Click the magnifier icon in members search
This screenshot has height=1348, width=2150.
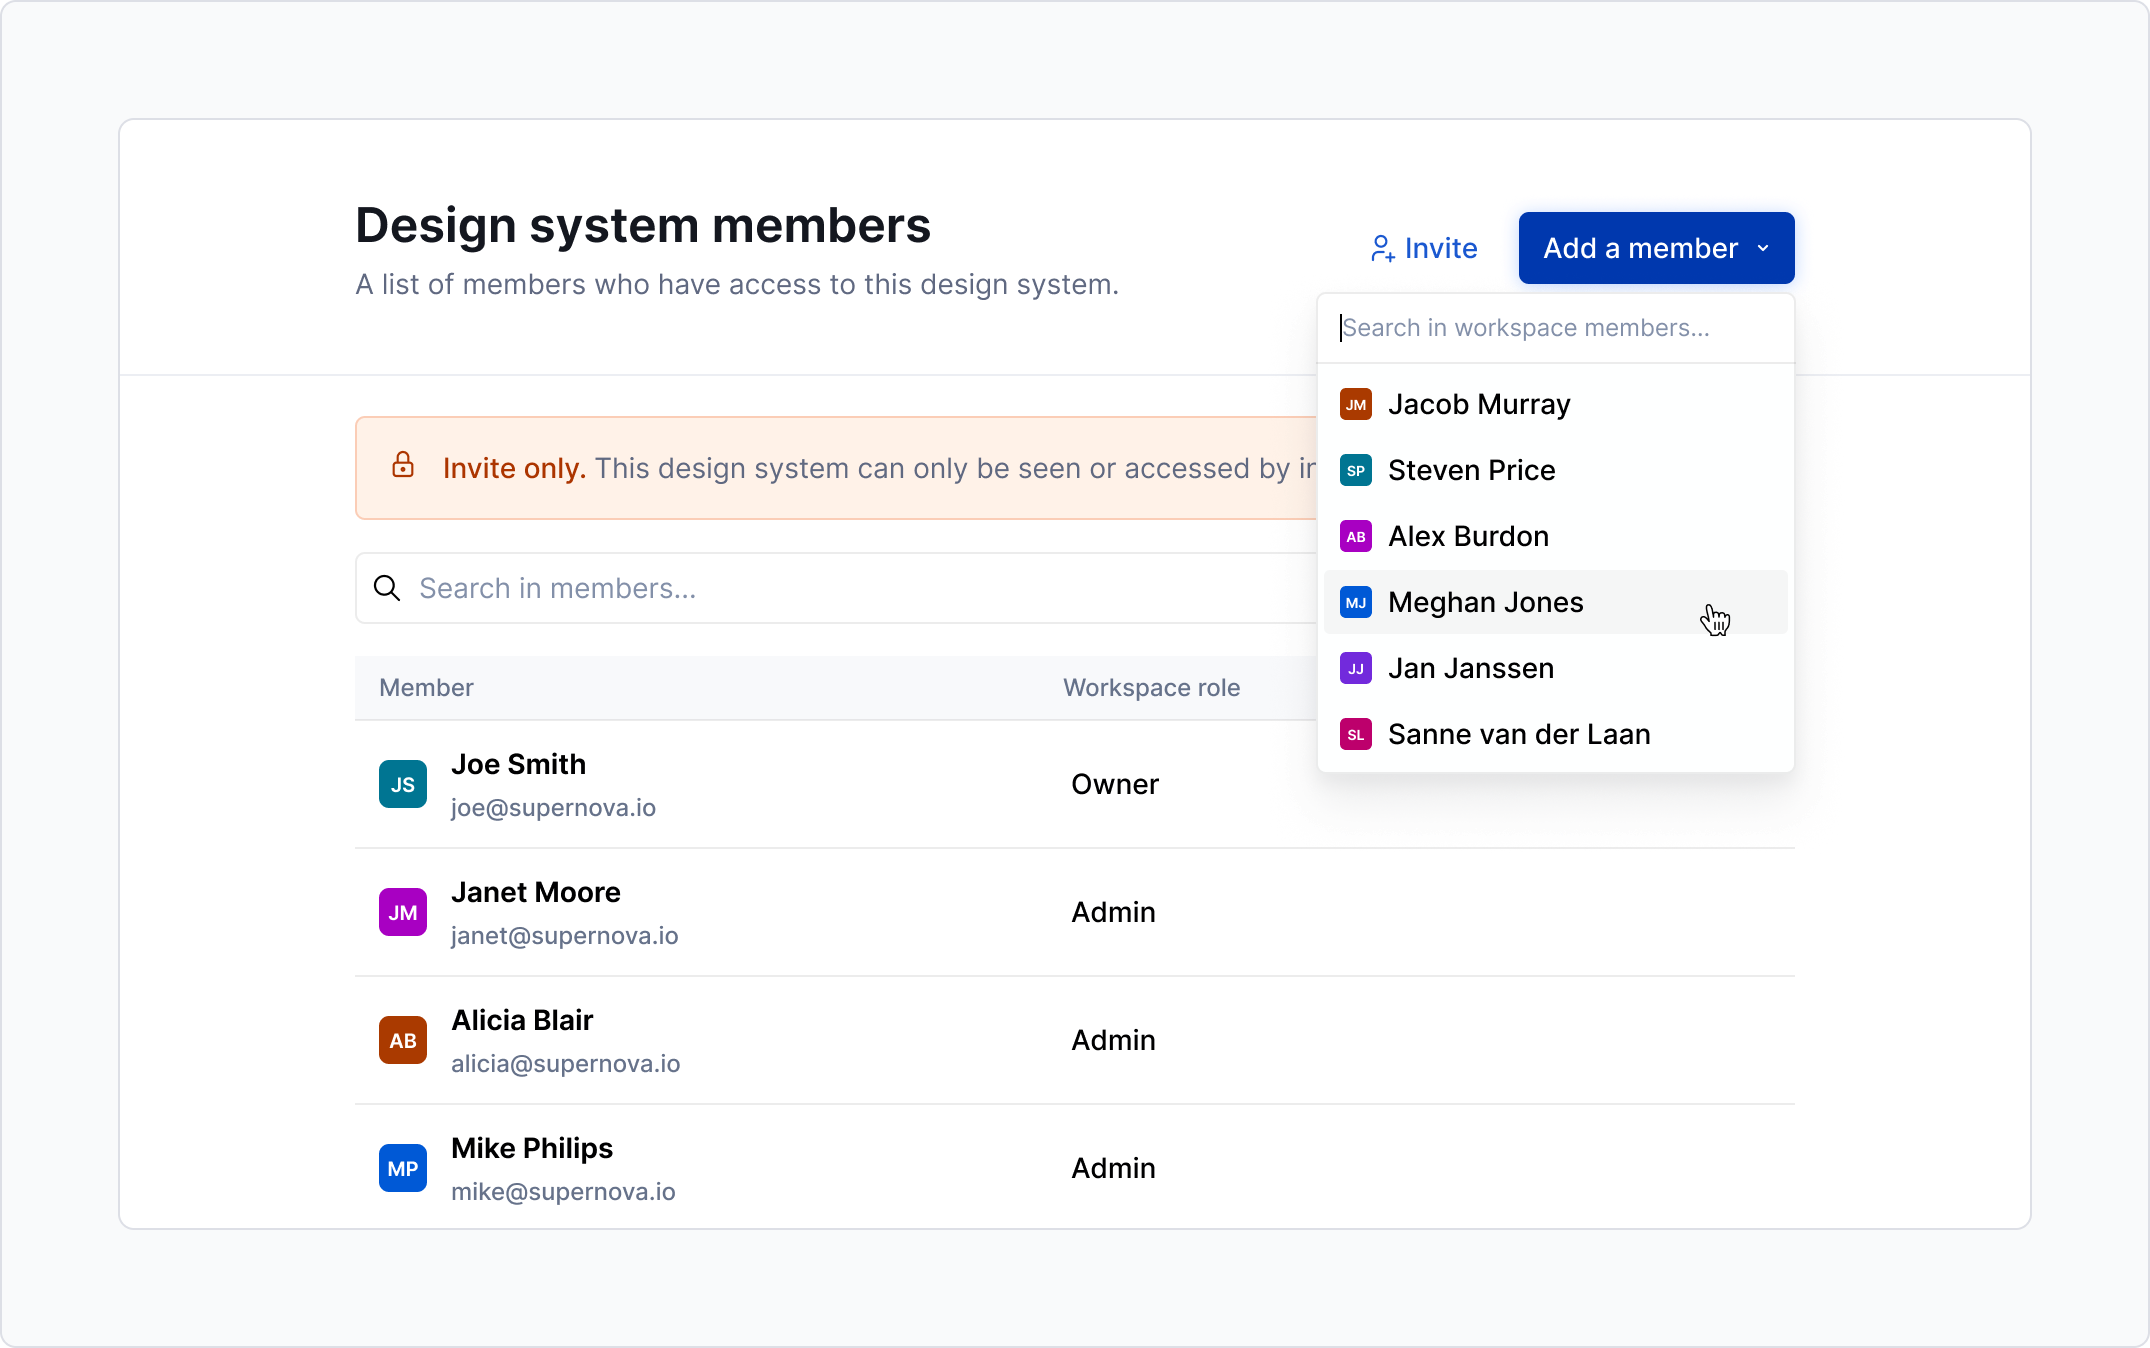coord(387,588)
